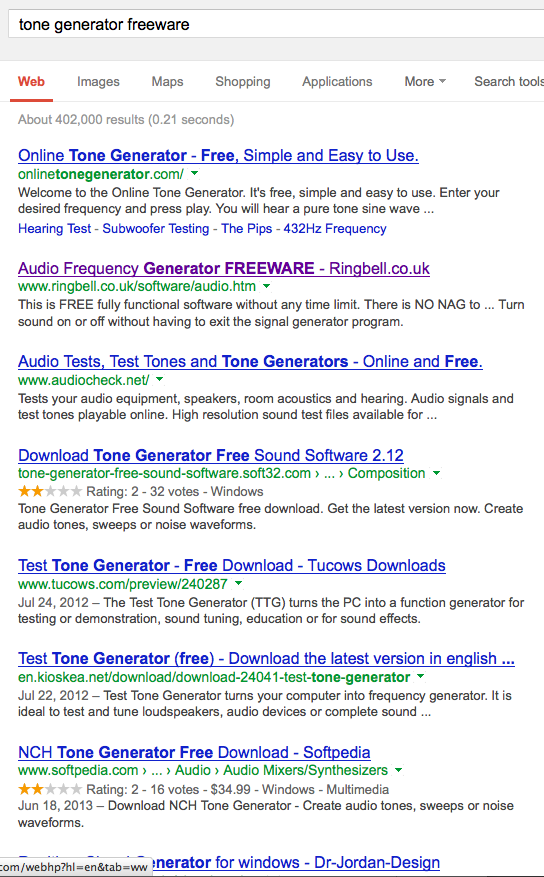Open the NCH Tone Generator Softpedia link
The height and width of the screenshot is (877, 544).
[194, 752]
